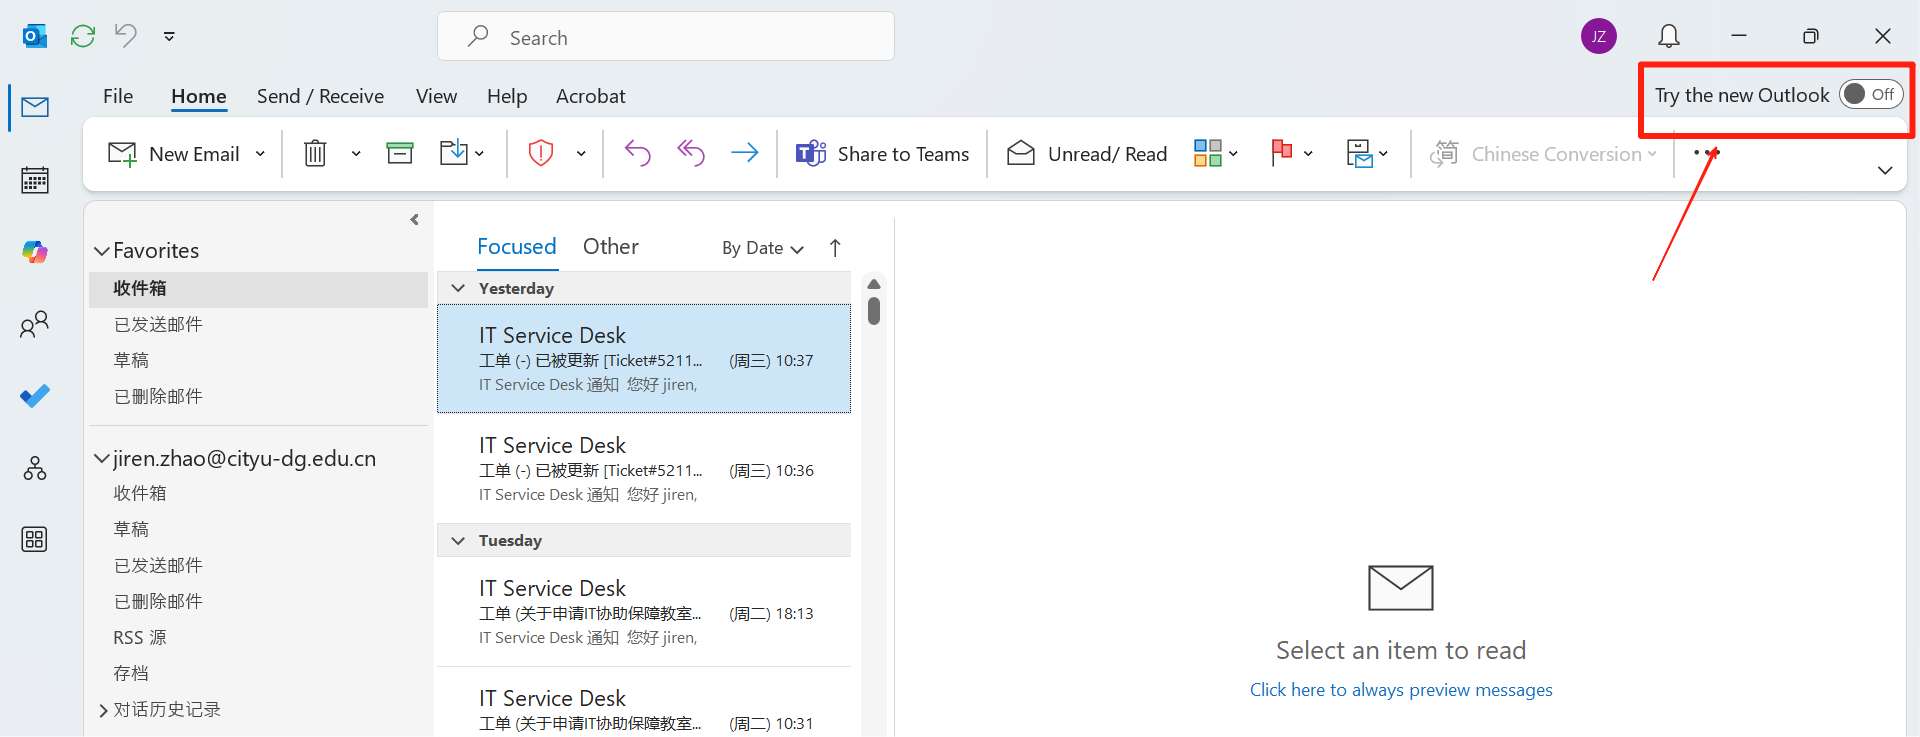Viewport: 1920px width, 737px height.
Task: Open the Categorize color squares dropdown
Action: pyautogui.click(x=1216, y=153)
